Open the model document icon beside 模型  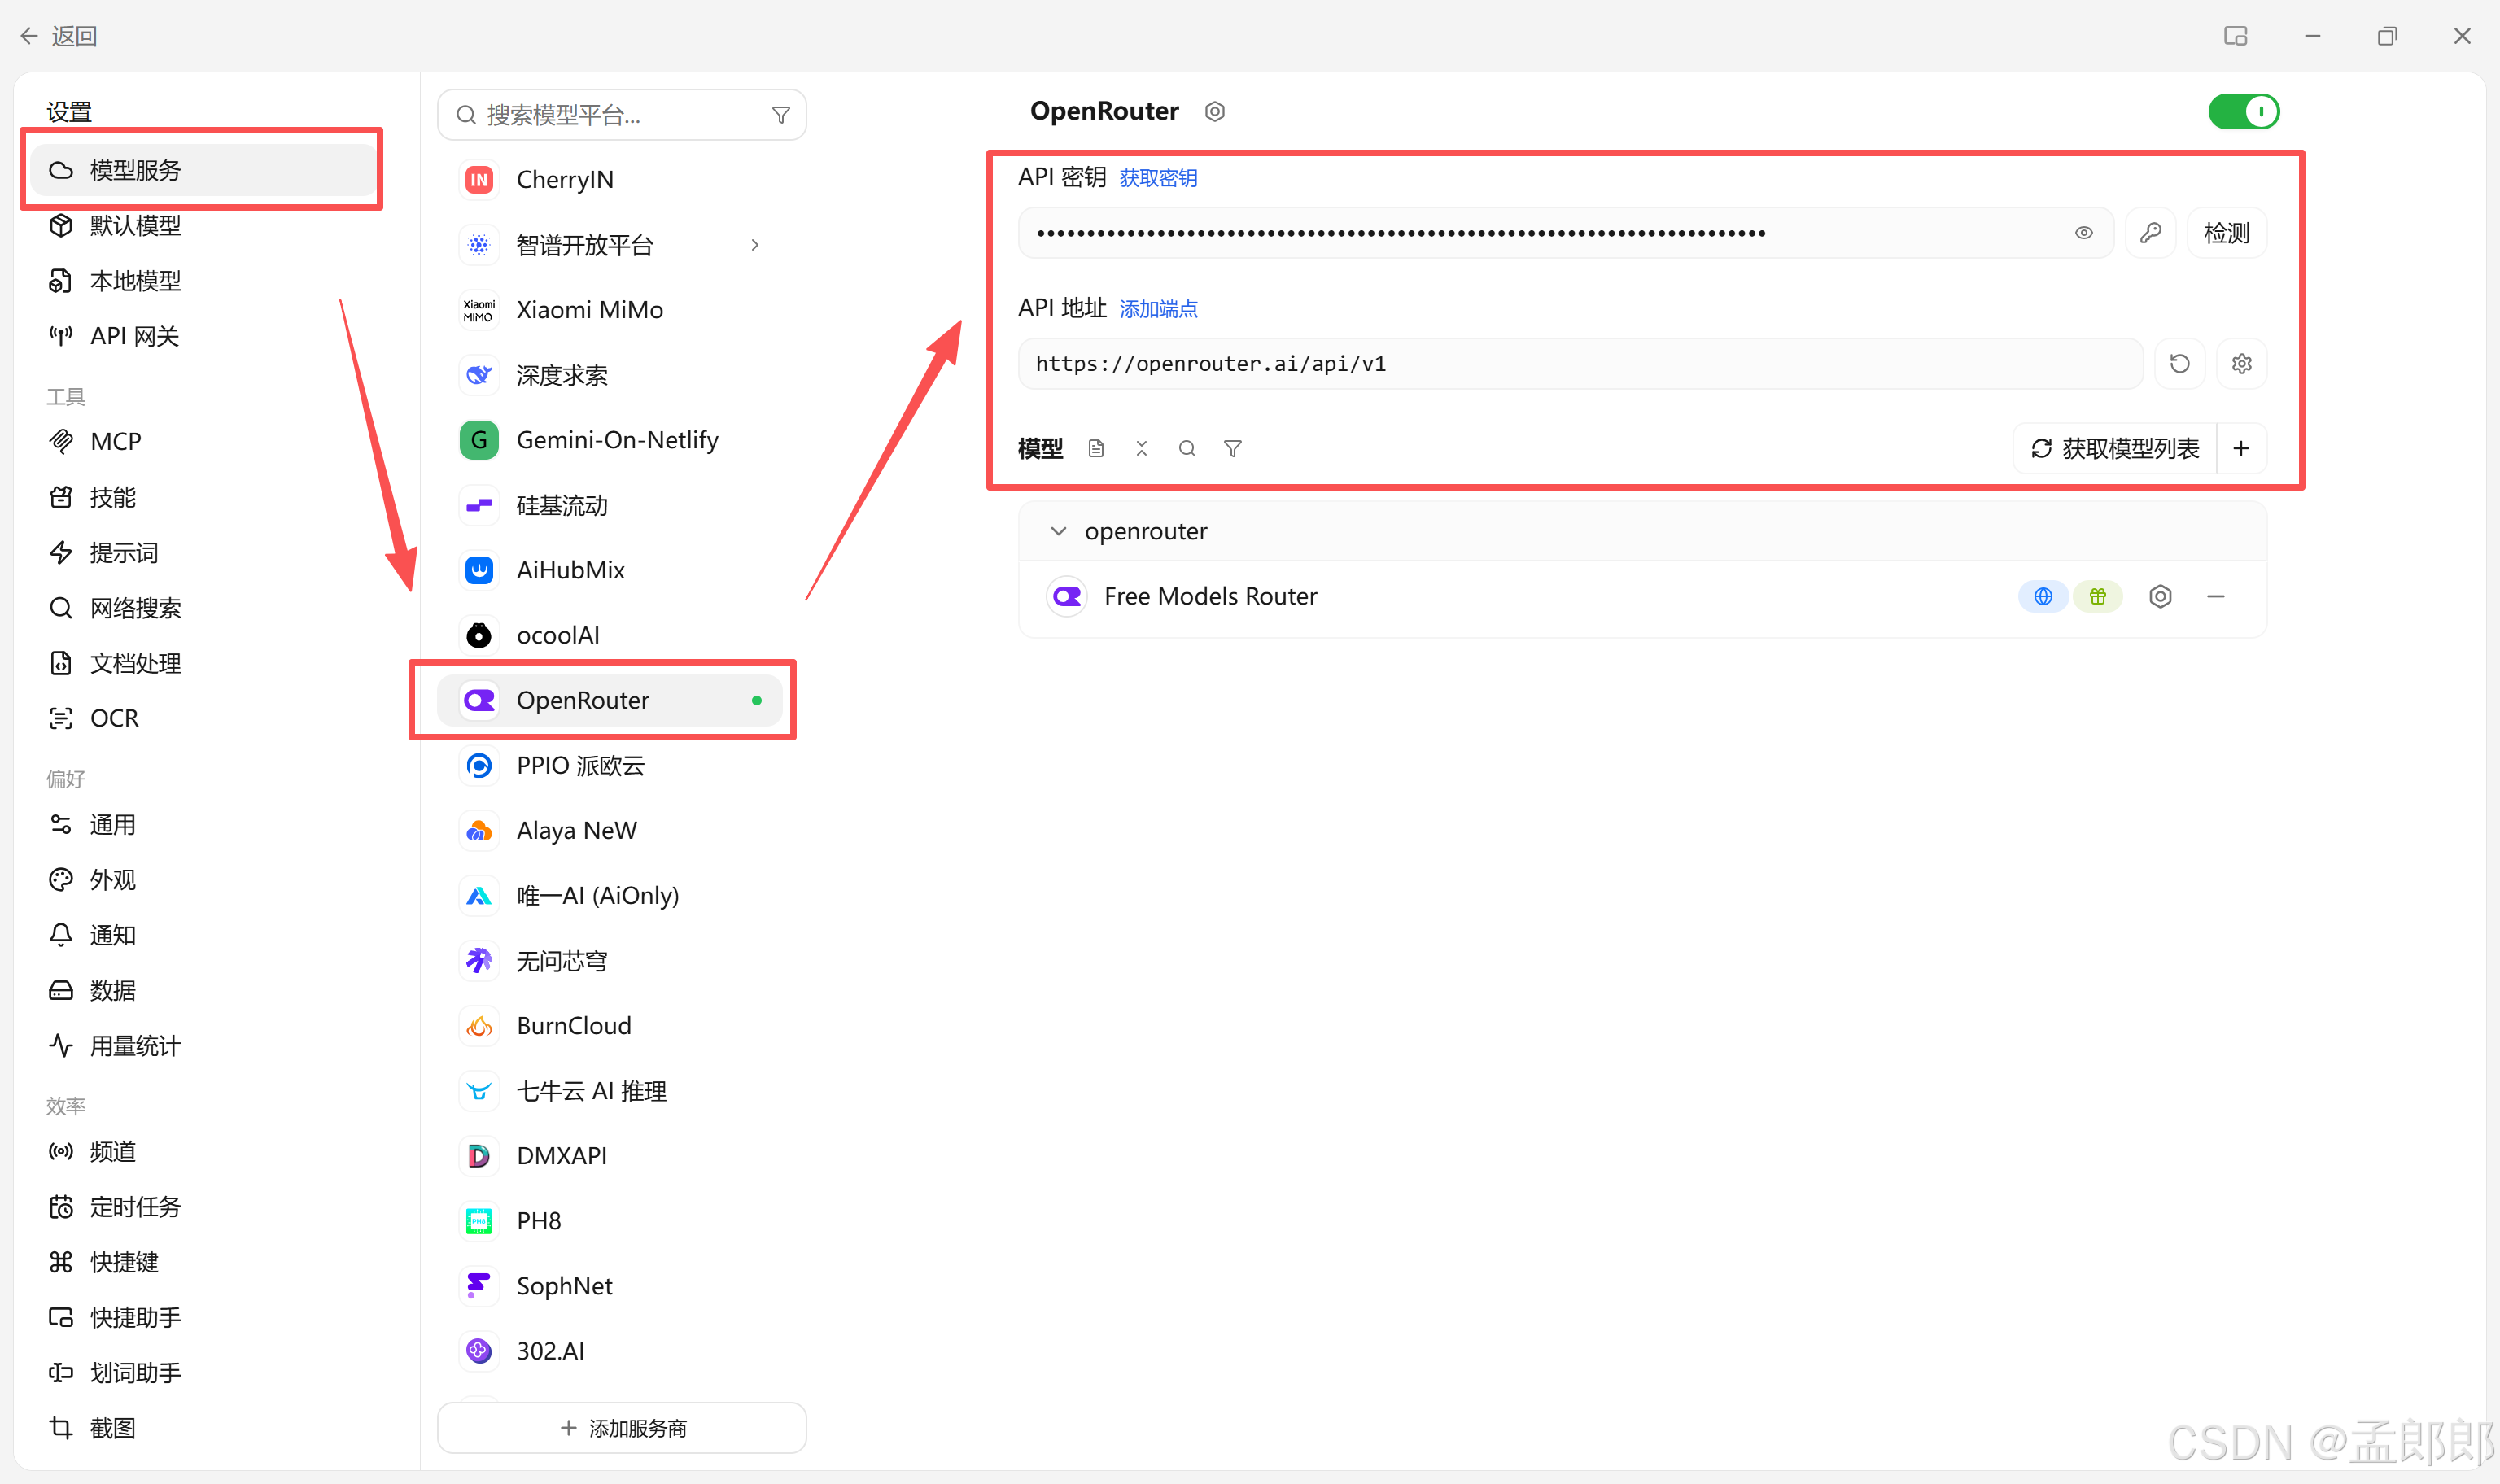1096,448
